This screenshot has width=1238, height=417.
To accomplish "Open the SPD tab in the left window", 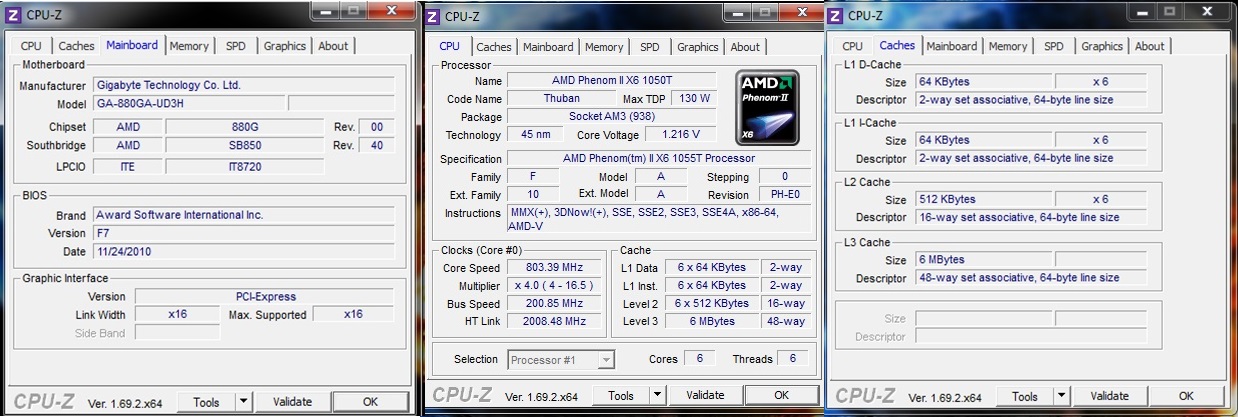I will pos(235,46).
